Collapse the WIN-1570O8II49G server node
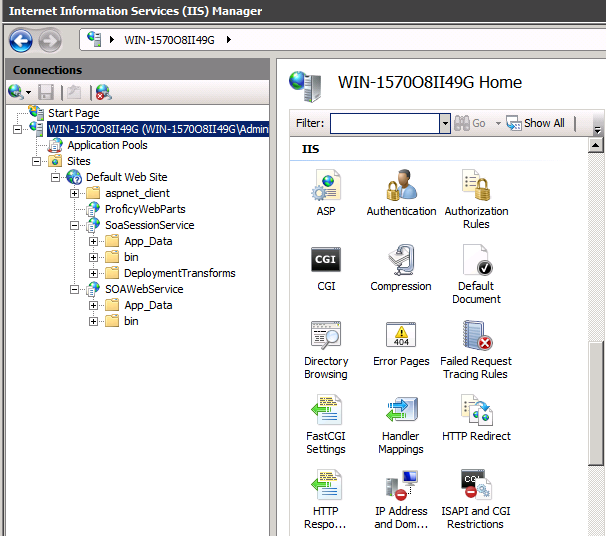 [x=17, y=129]
